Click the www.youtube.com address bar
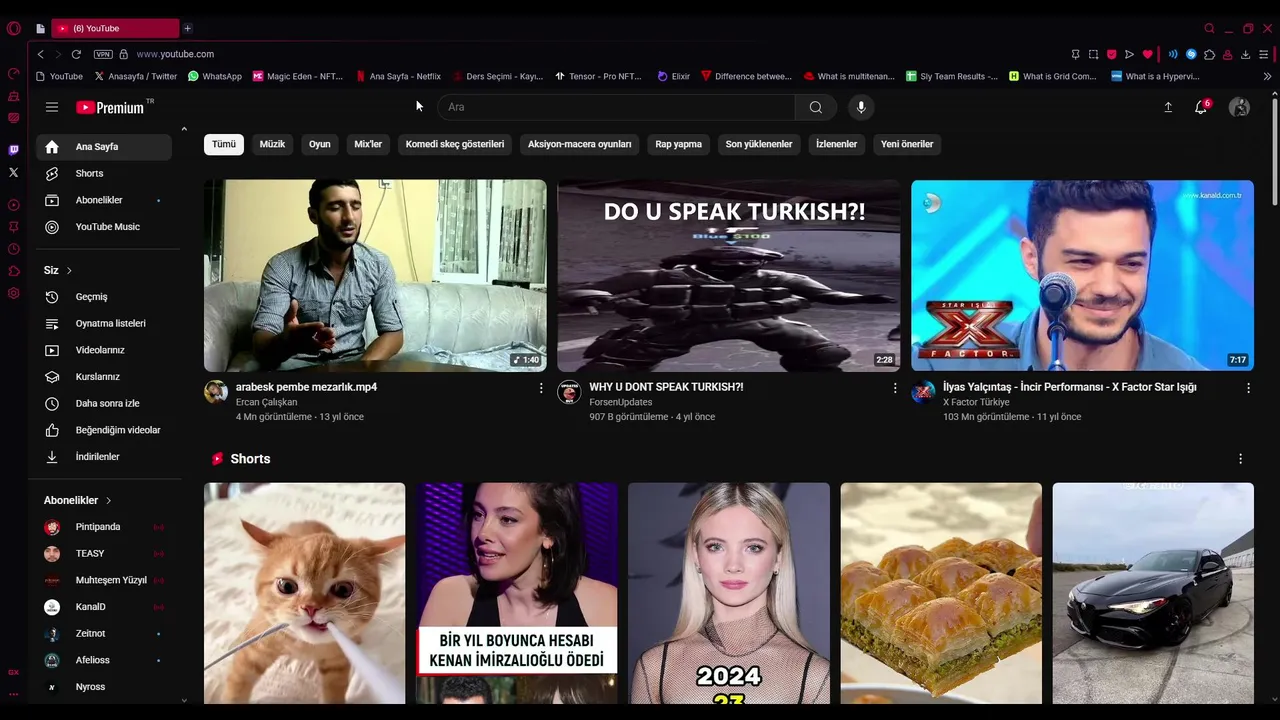The height and width of the screenshot is (720, 1280). tap(176, 54)
